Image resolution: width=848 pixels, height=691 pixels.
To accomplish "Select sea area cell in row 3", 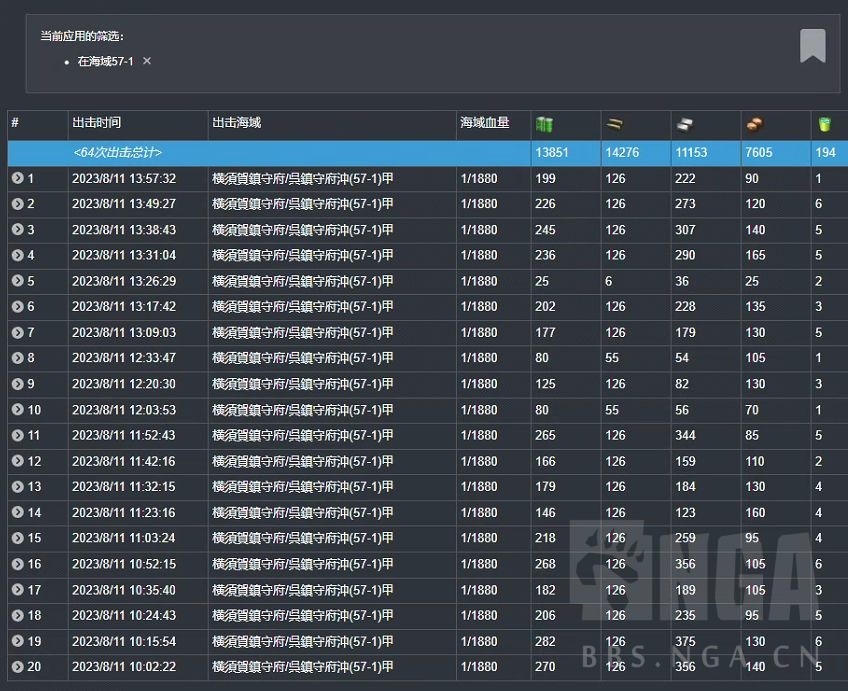I will pos(302,230).
